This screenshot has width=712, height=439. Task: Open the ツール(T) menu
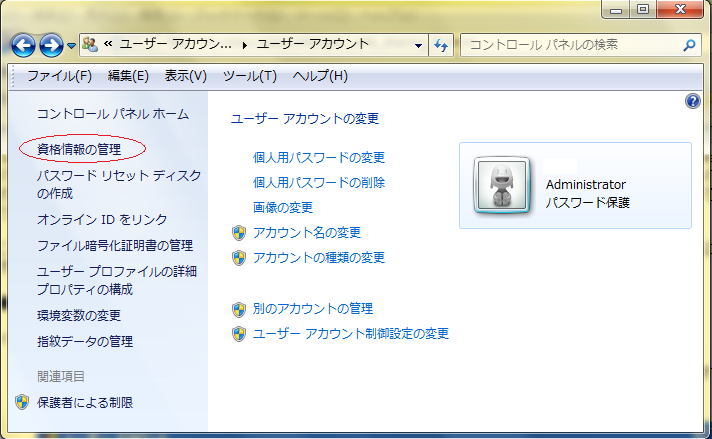[x=249, y=76]
